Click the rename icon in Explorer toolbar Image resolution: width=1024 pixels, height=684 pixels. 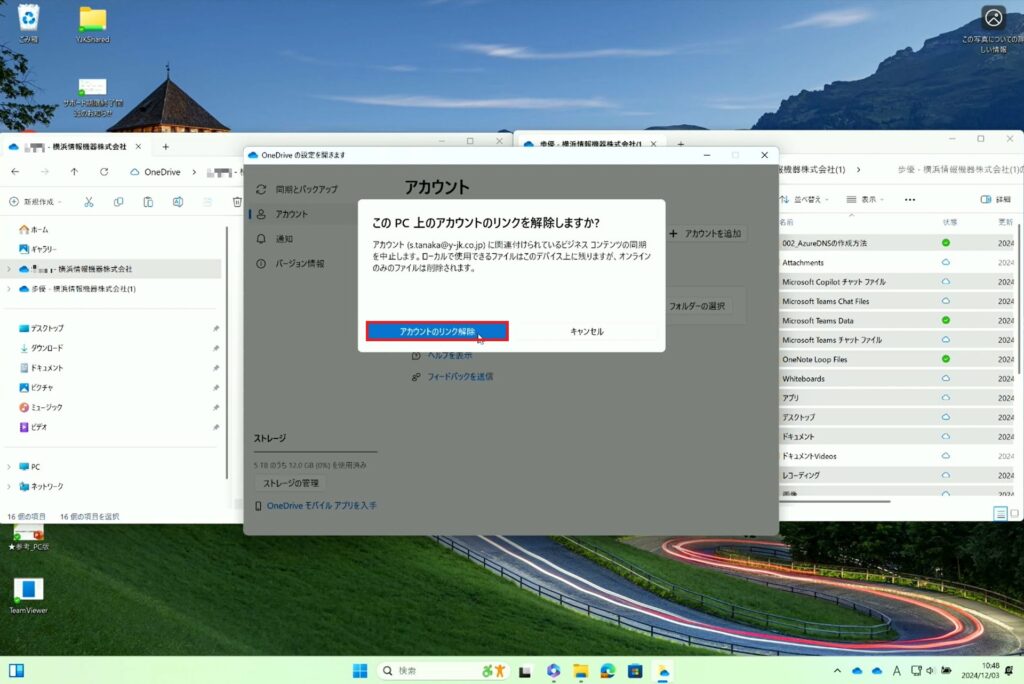click(x=178, y=202)
